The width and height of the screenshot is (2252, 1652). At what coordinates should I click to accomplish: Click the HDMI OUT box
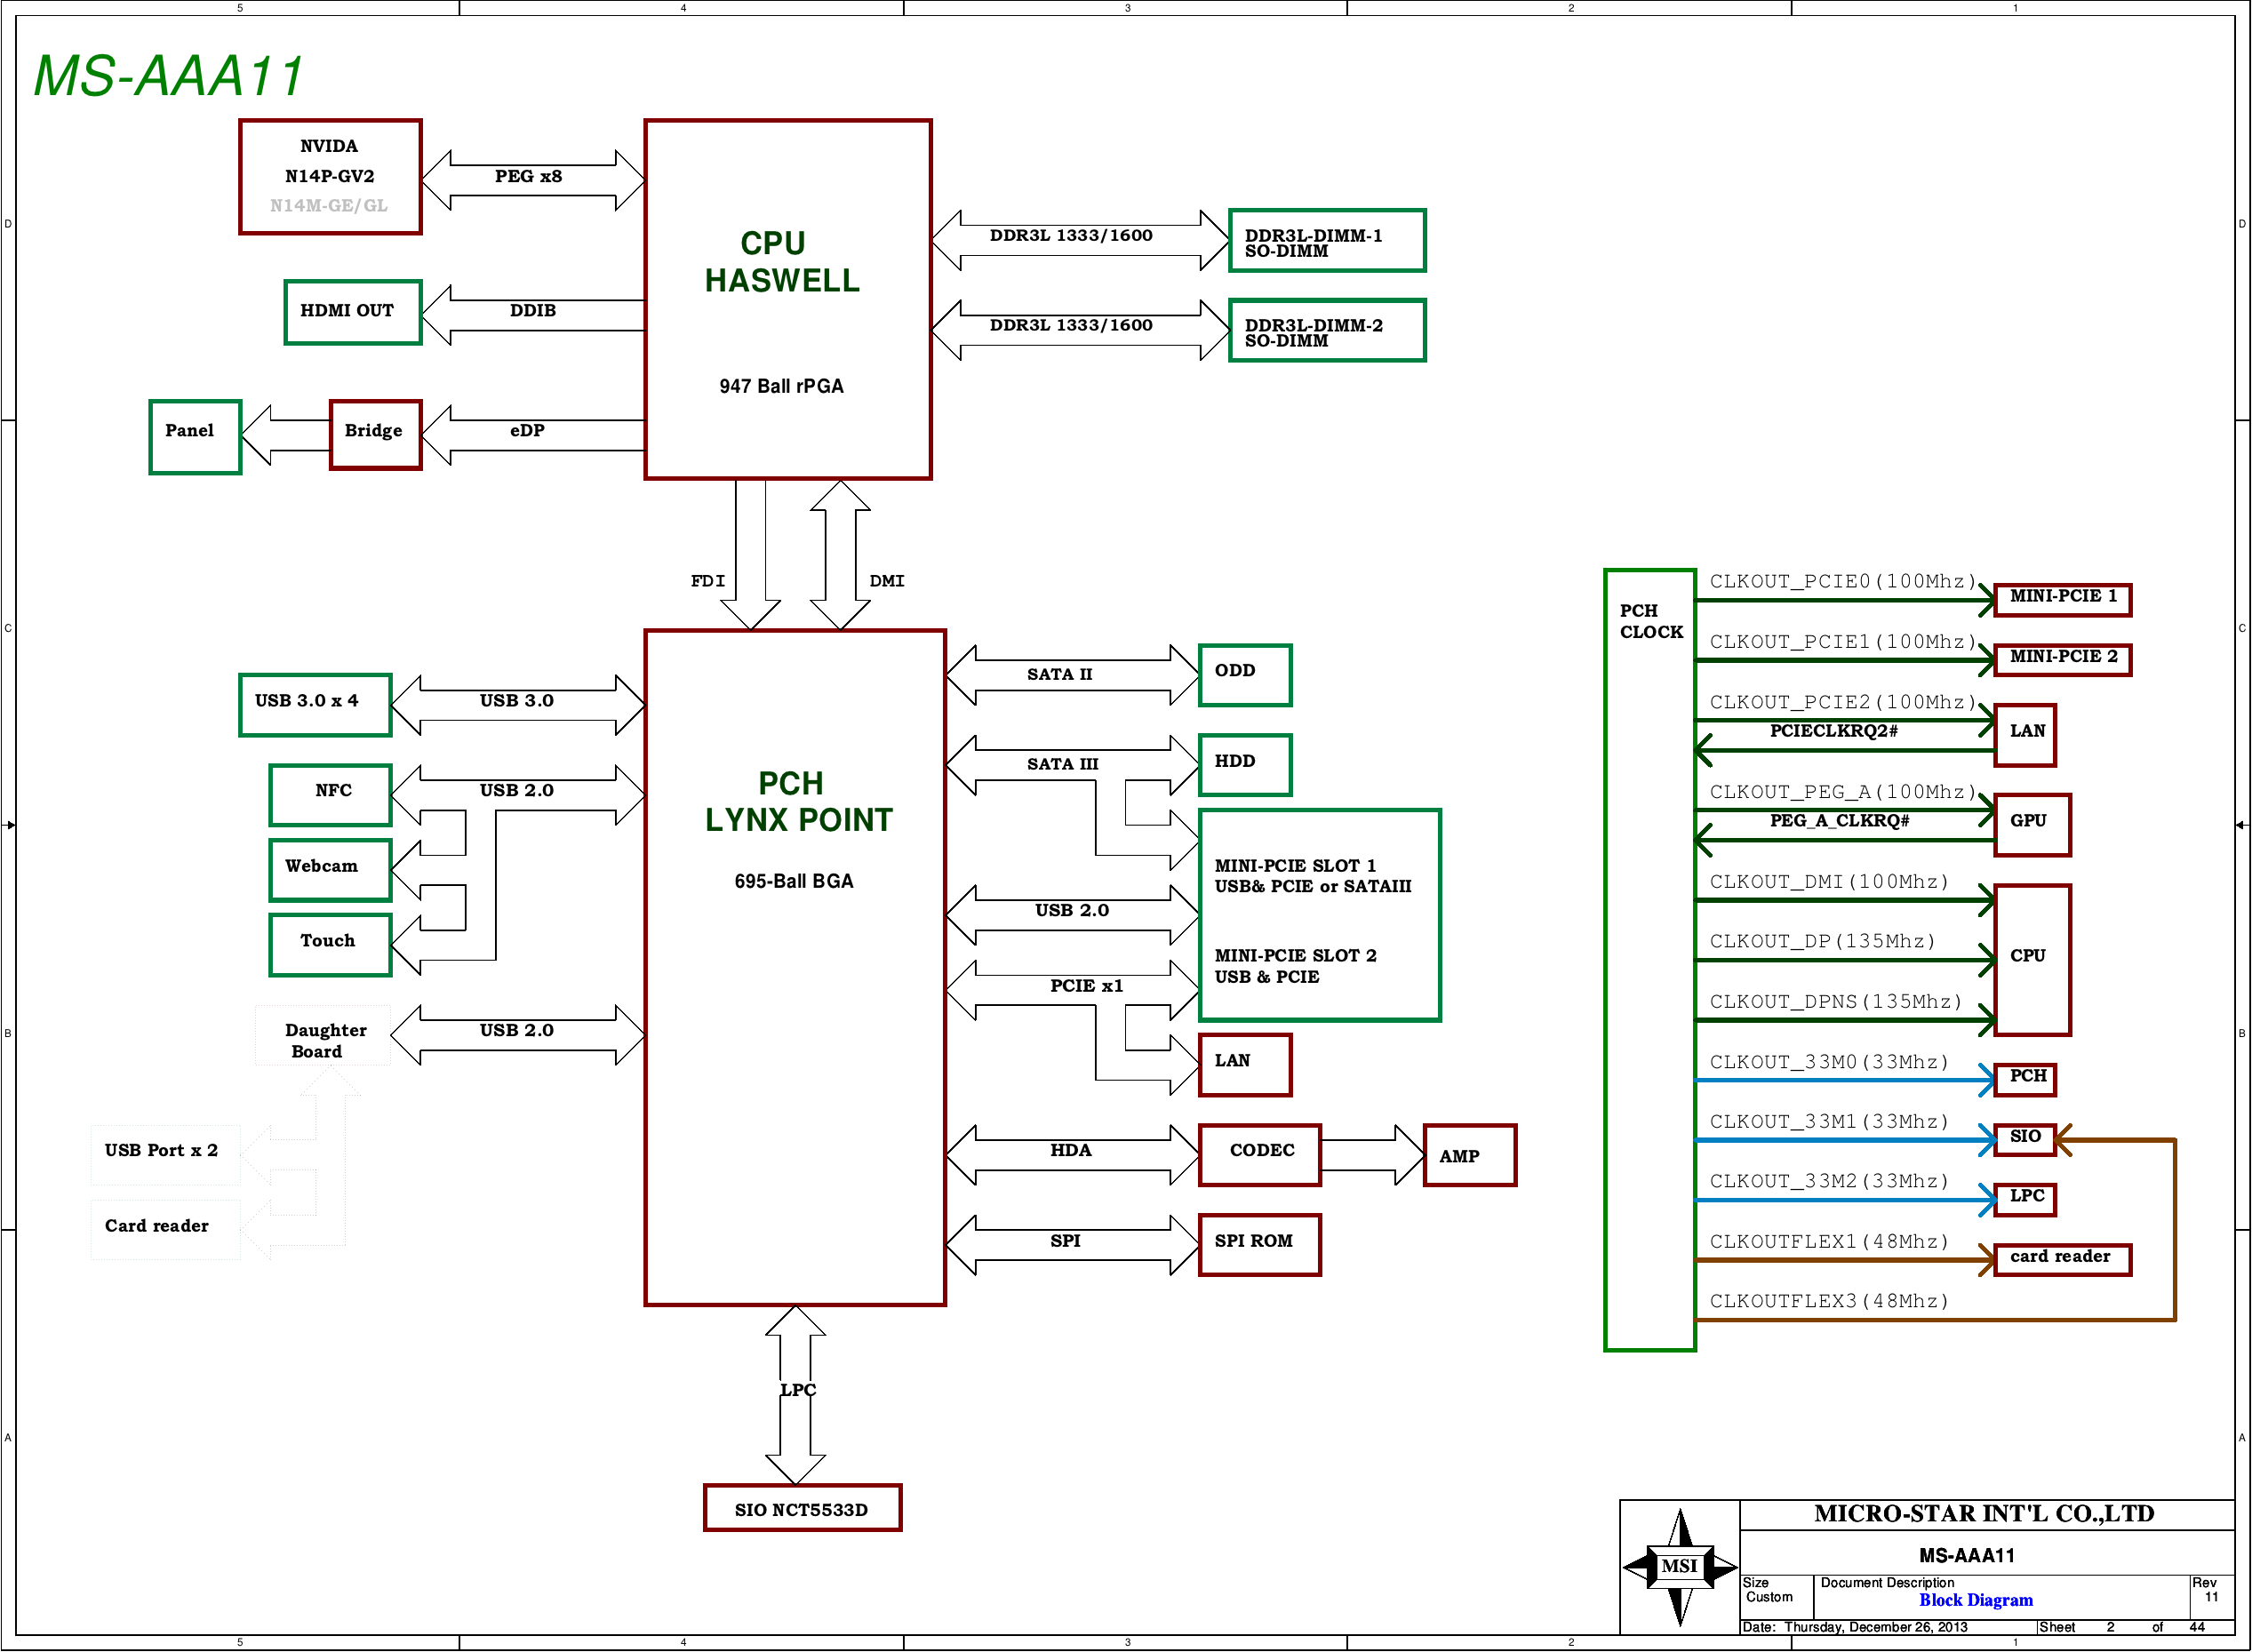click(353, 313)
